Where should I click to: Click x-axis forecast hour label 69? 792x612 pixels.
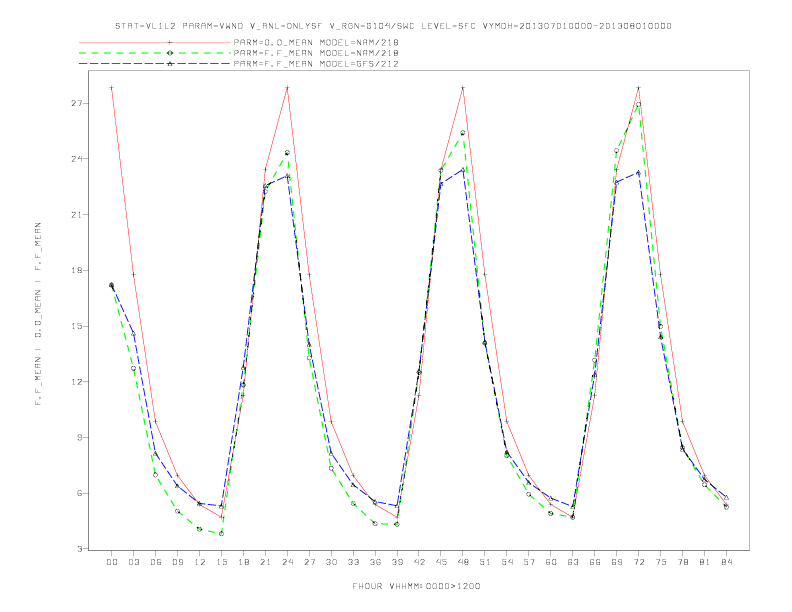point(617,562)
